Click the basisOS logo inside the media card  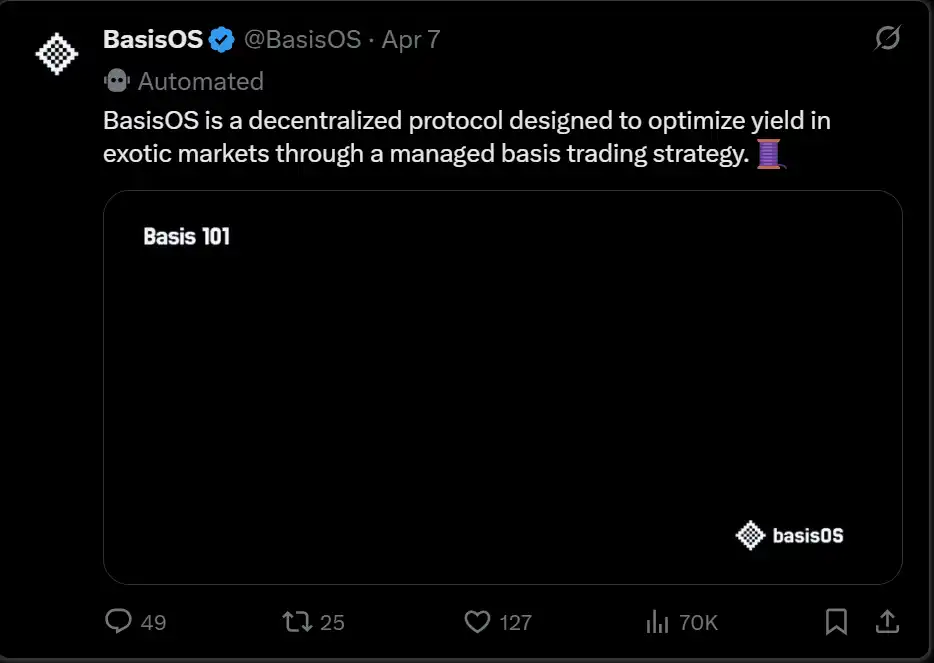click(790, 535)
